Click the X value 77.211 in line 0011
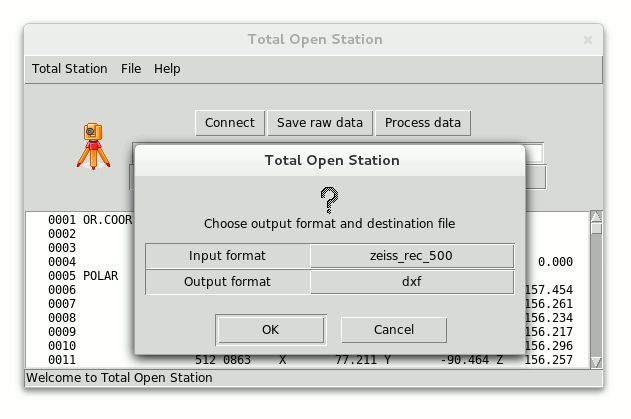 [x=356, y=360]
